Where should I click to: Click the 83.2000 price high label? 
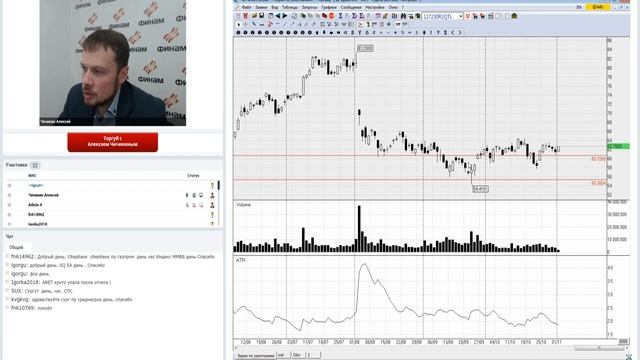[365, 49]
